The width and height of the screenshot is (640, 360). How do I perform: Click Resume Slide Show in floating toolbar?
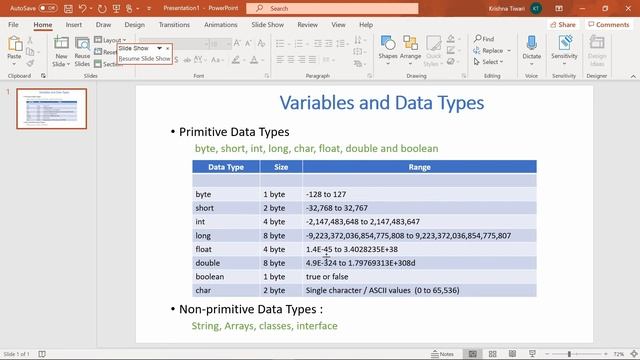point(144,59)
